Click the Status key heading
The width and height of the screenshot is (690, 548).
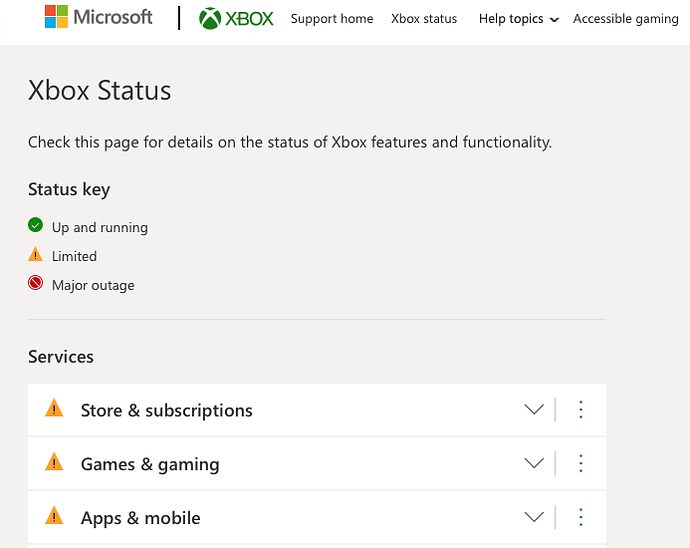69,190
